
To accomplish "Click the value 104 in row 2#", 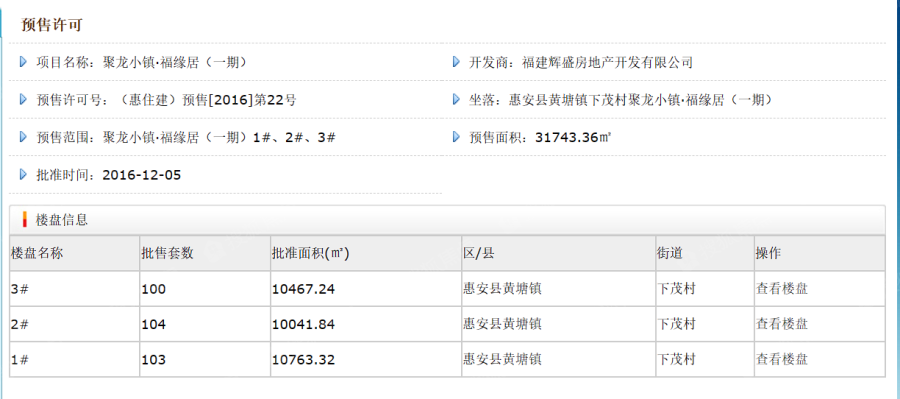I will pyautogui.click(x=153, y=325).
